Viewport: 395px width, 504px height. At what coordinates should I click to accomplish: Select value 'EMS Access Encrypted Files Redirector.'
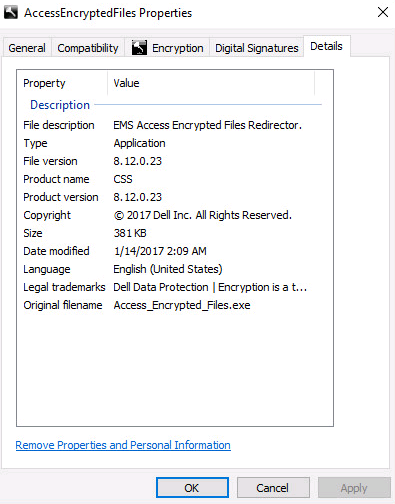click(x=207, y=125)
